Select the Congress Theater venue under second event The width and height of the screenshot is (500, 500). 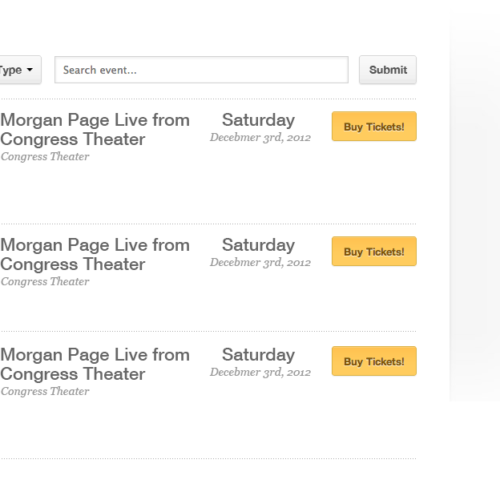pos(45,282)
